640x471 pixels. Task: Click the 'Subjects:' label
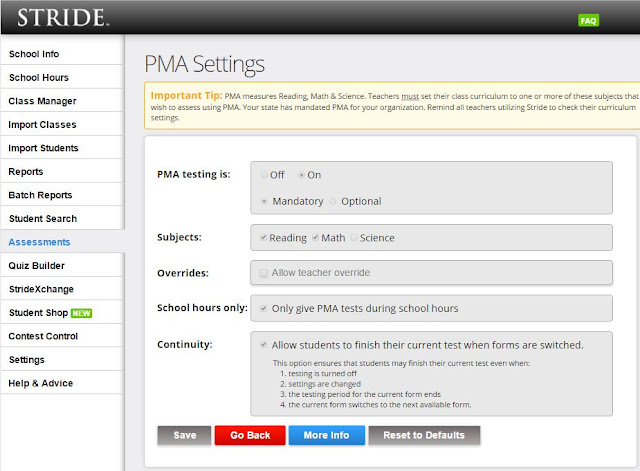click(179, 237)
